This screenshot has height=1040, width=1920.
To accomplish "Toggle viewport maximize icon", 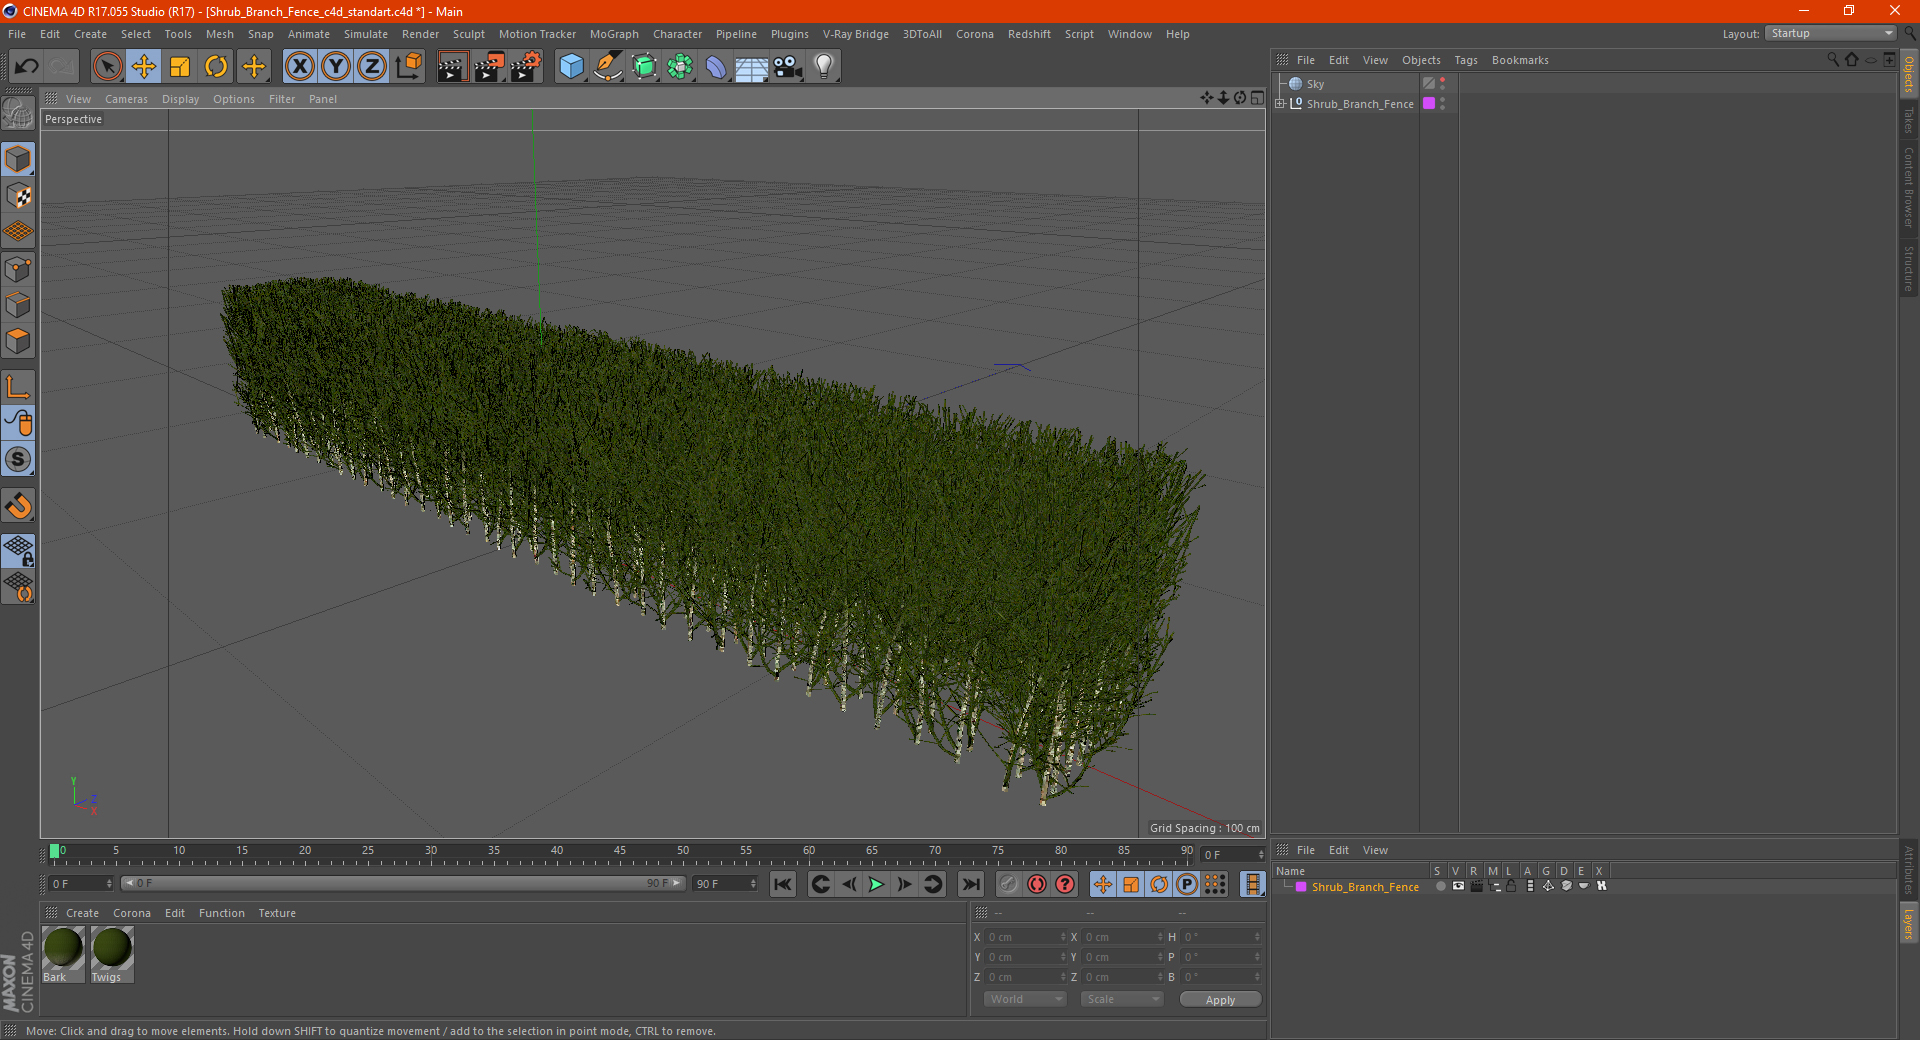I will (1257, 98).
